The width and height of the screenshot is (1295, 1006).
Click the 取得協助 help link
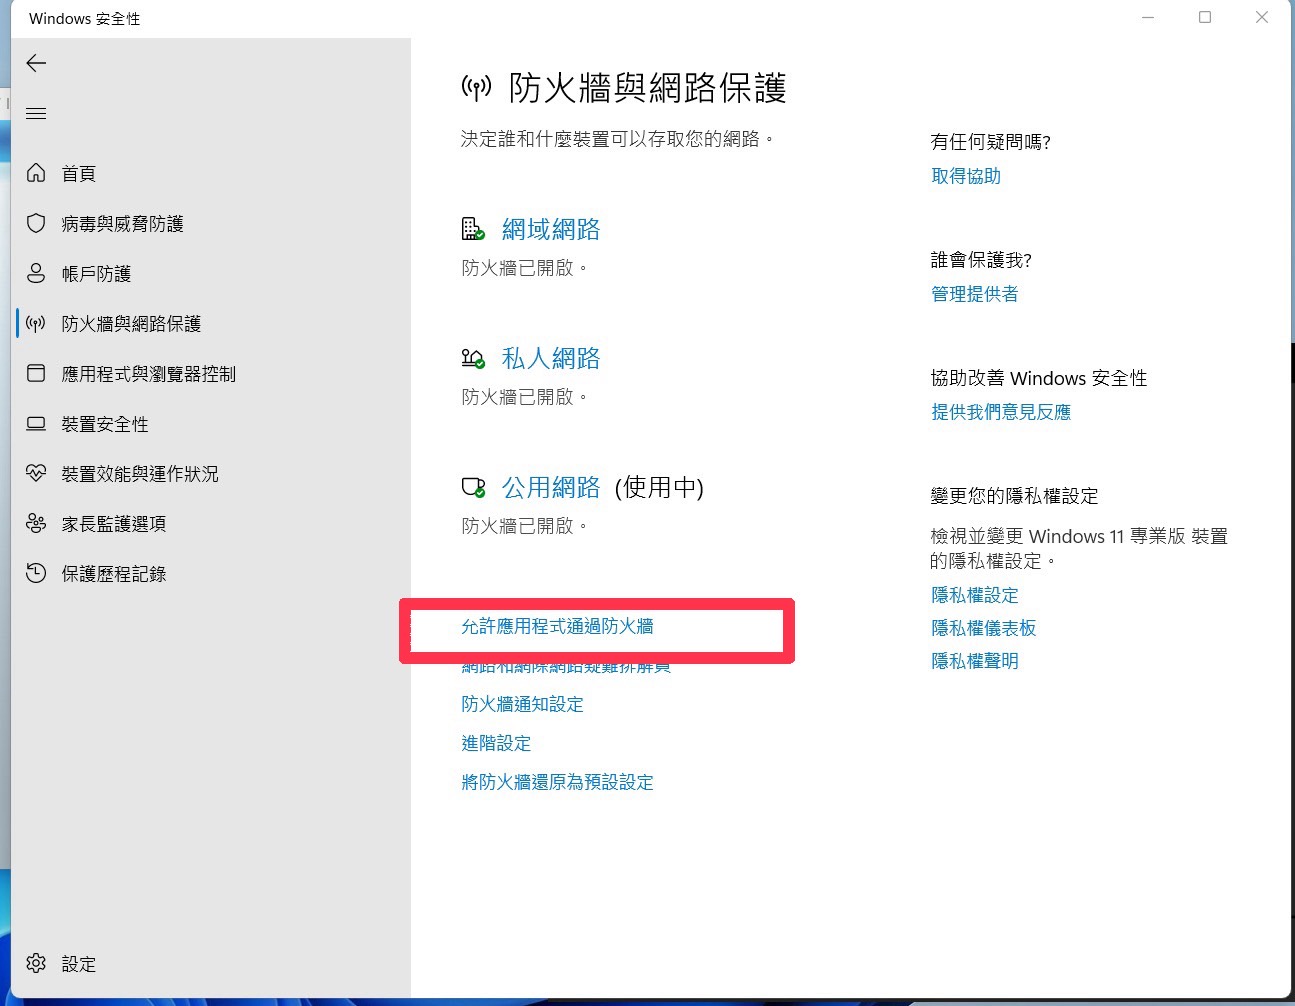(966, 176)
